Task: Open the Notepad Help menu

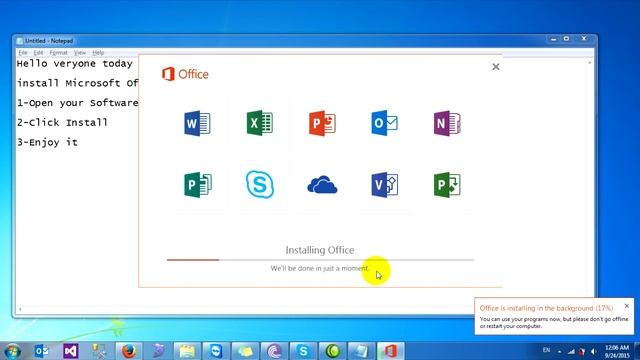Action: (98, 53)
